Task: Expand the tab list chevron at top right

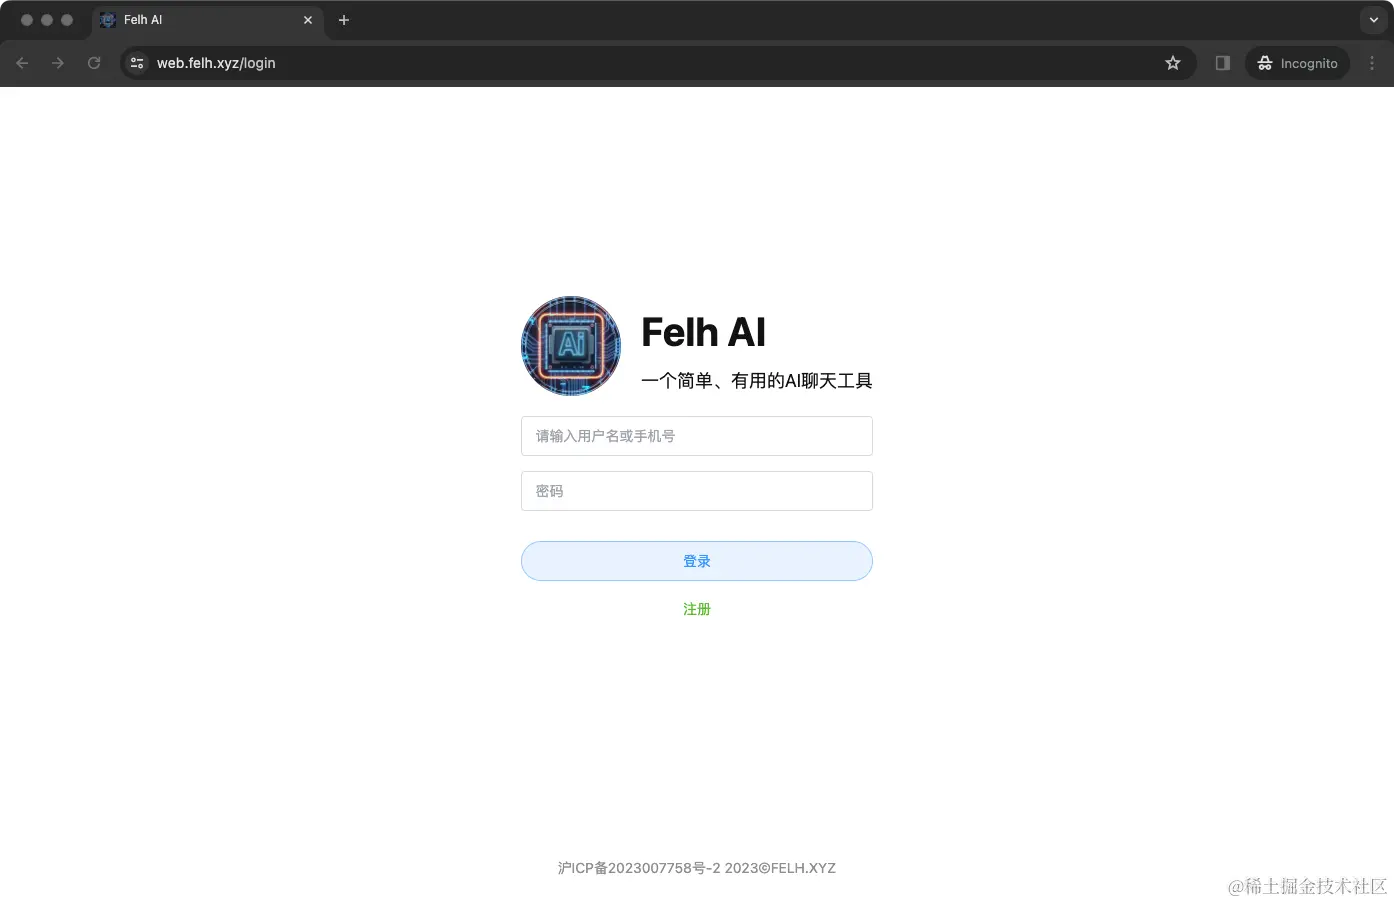Action: pos(1372,20)
